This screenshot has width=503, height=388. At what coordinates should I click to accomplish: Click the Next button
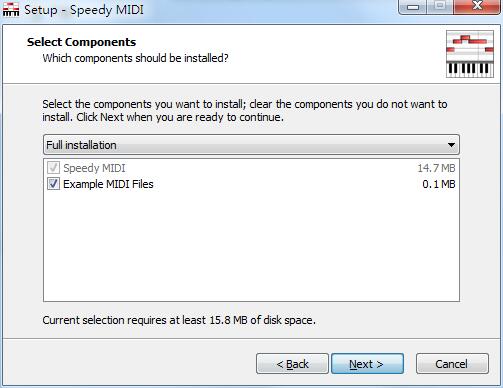[367, 364]
